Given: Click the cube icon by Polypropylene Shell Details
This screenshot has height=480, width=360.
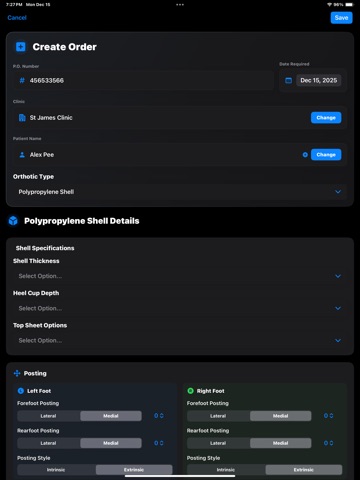Looking at the screenshot, I should coord(13,221).
